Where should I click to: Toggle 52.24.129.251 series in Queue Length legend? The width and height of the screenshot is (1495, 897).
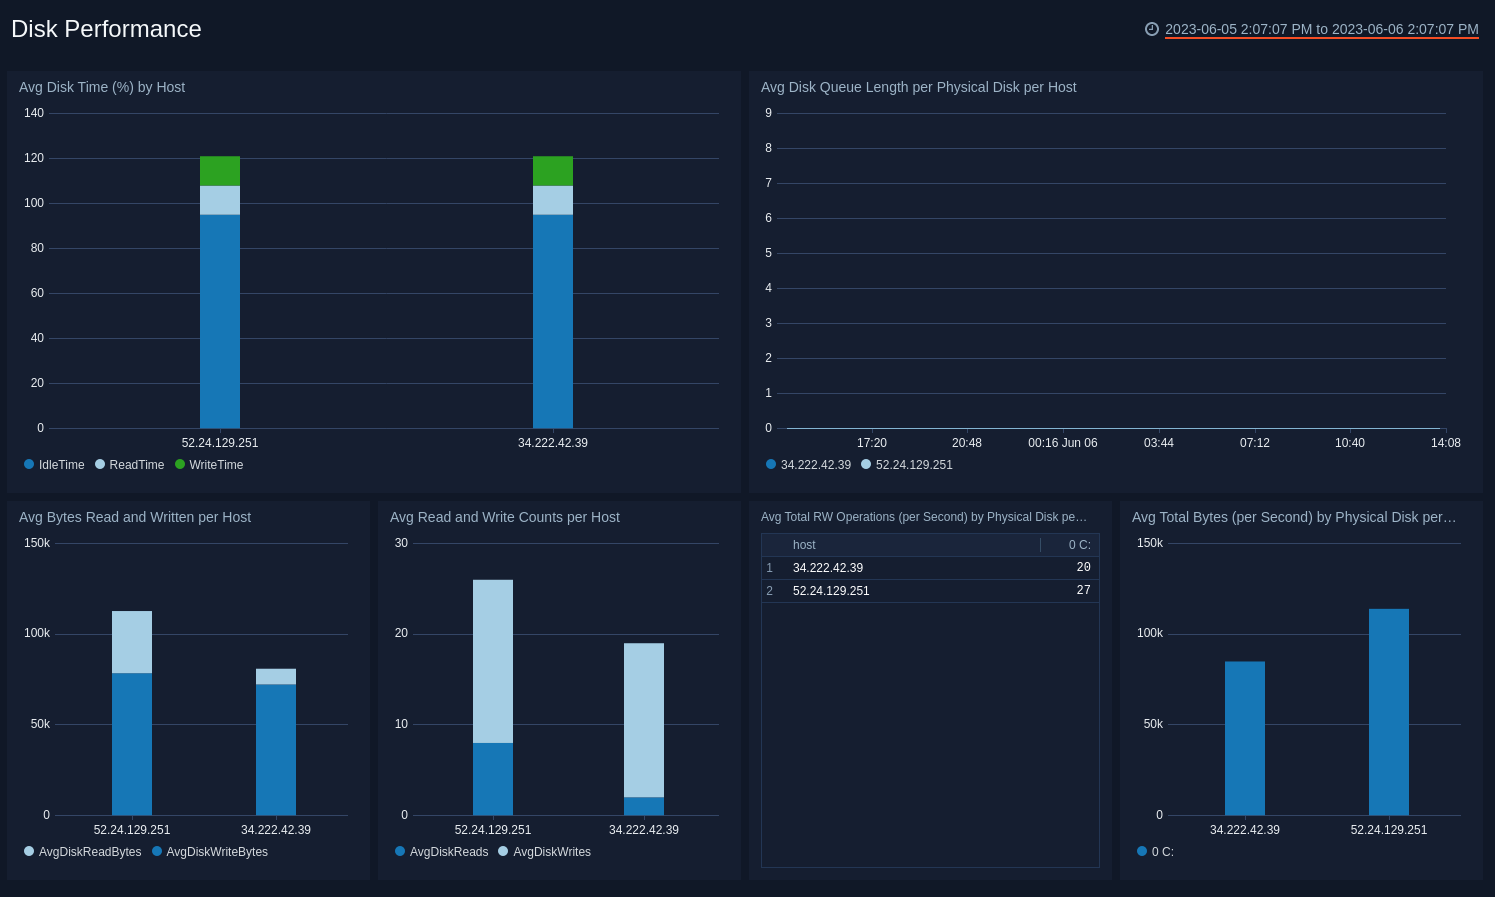tap(907, 465)
